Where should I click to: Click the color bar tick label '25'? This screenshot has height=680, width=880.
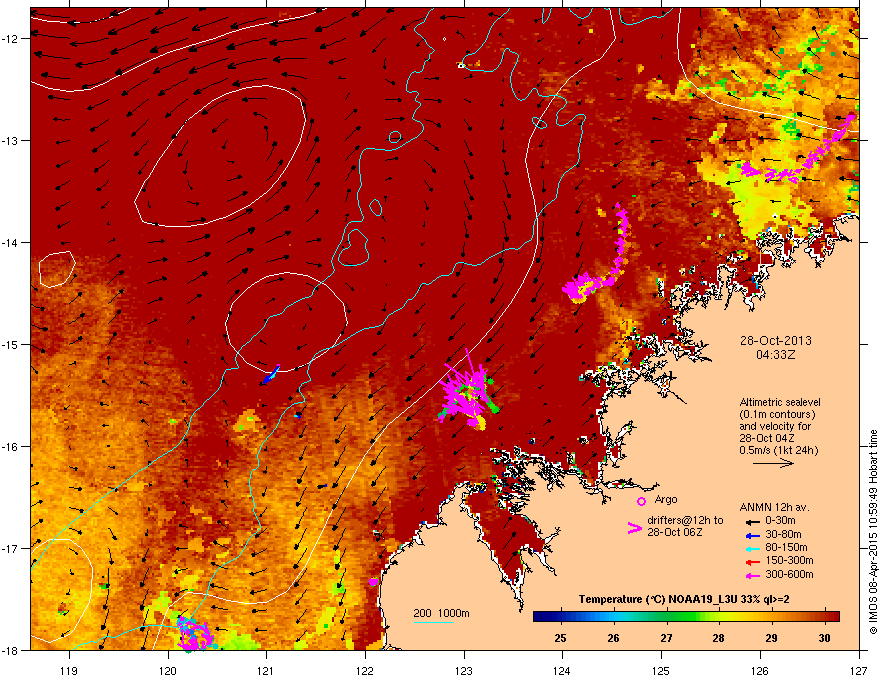(x=560, y=638)
